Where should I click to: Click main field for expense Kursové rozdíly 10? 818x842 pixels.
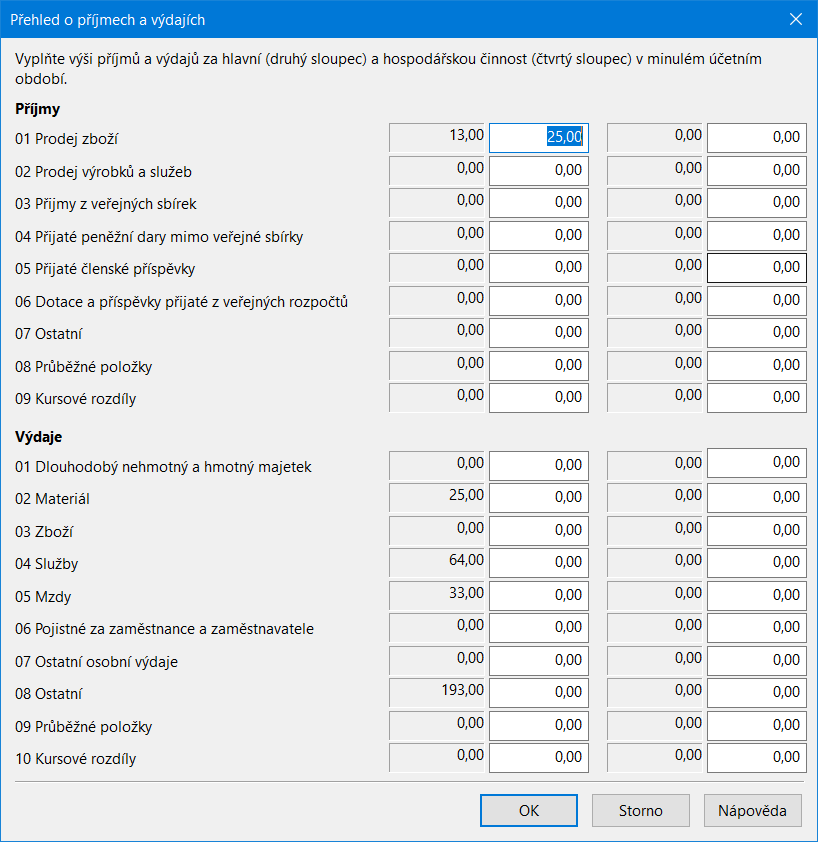tap(539, 758)
